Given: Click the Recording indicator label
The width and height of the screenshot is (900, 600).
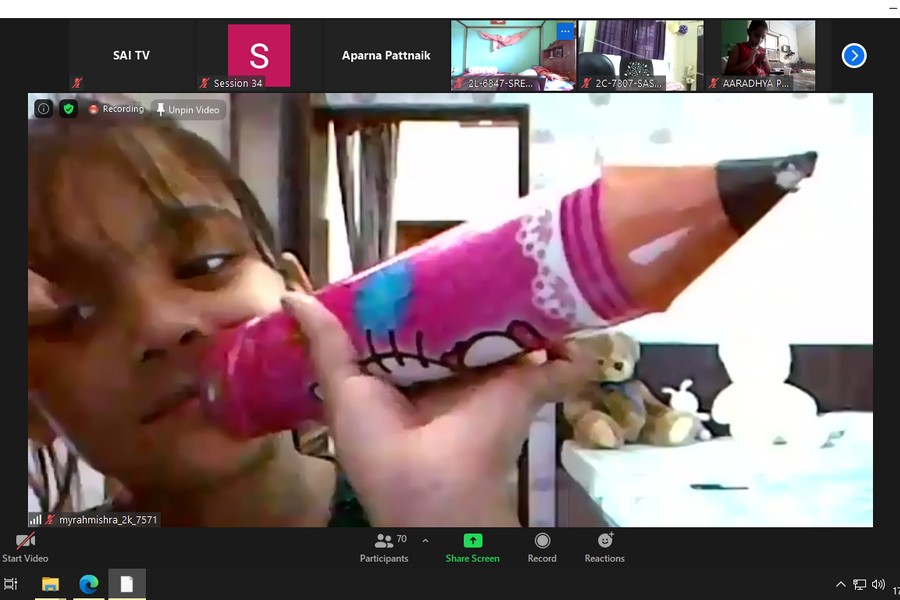Looking at the screenshot, I should tap(116, 109).
